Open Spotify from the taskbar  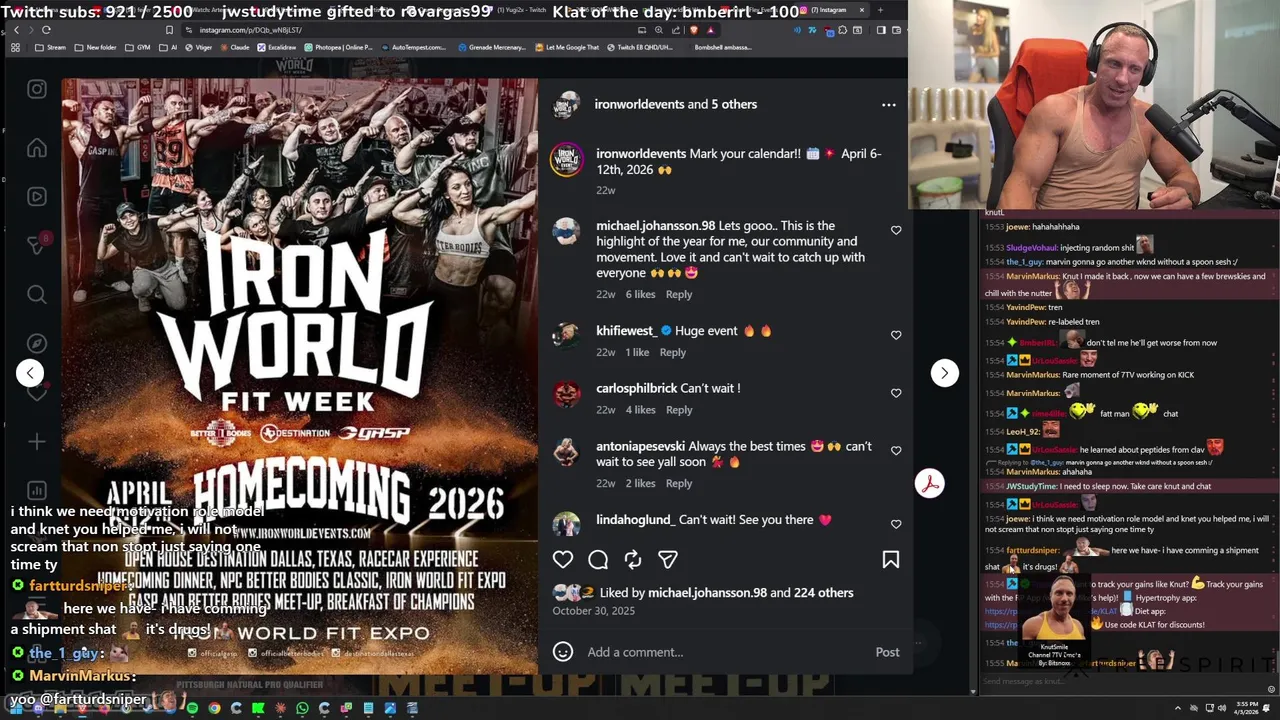click(x=192, y=708)
